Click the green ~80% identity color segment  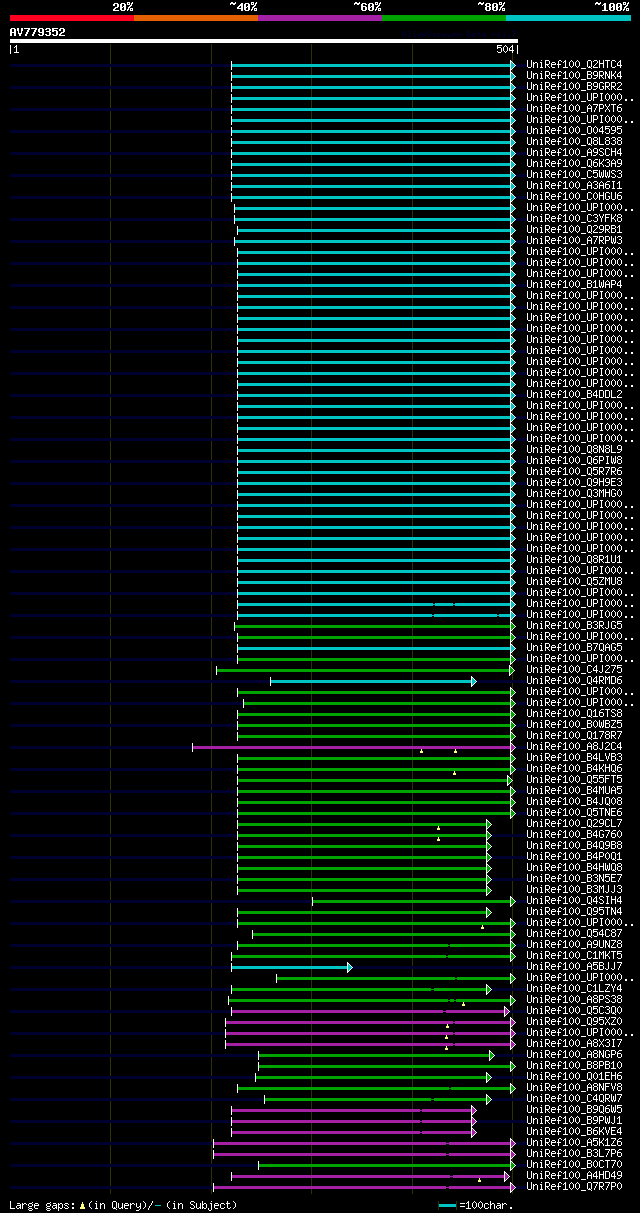[444, 17]
